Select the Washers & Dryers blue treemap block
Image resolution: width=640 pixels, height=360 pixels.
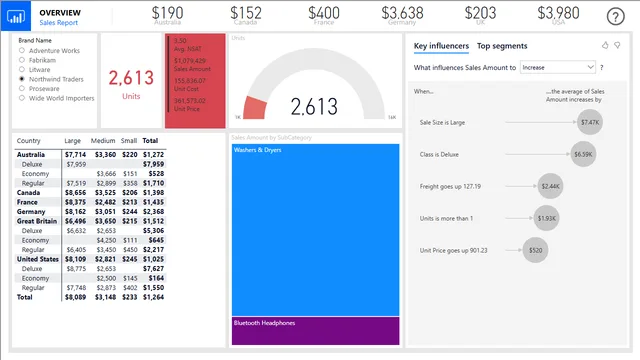tap(316, 230)
